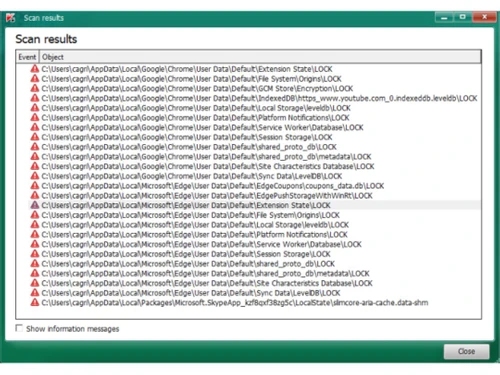Click warning icon for EdgeCoupons\coupons_data.db\LOCK row

pos(35,185)
